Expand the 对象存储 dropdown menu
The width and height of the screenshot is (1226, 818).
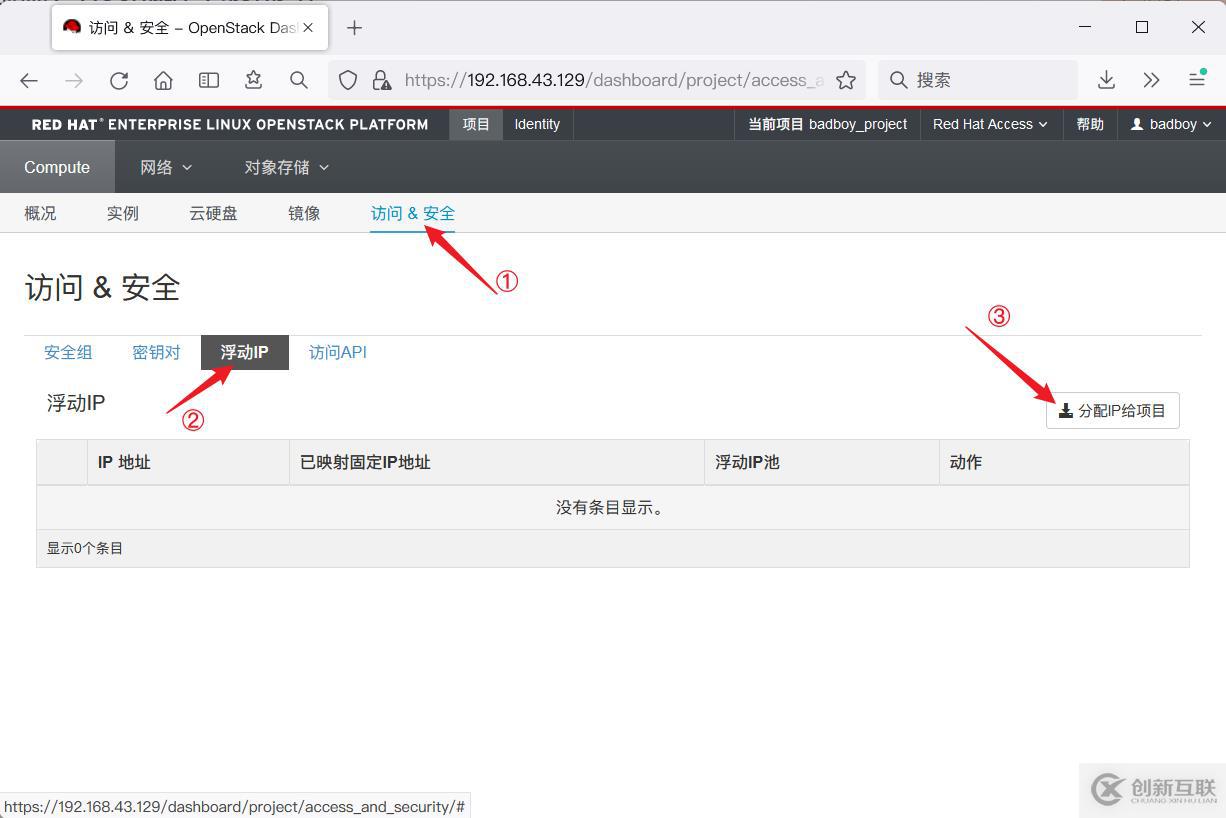tap(286, 167)
